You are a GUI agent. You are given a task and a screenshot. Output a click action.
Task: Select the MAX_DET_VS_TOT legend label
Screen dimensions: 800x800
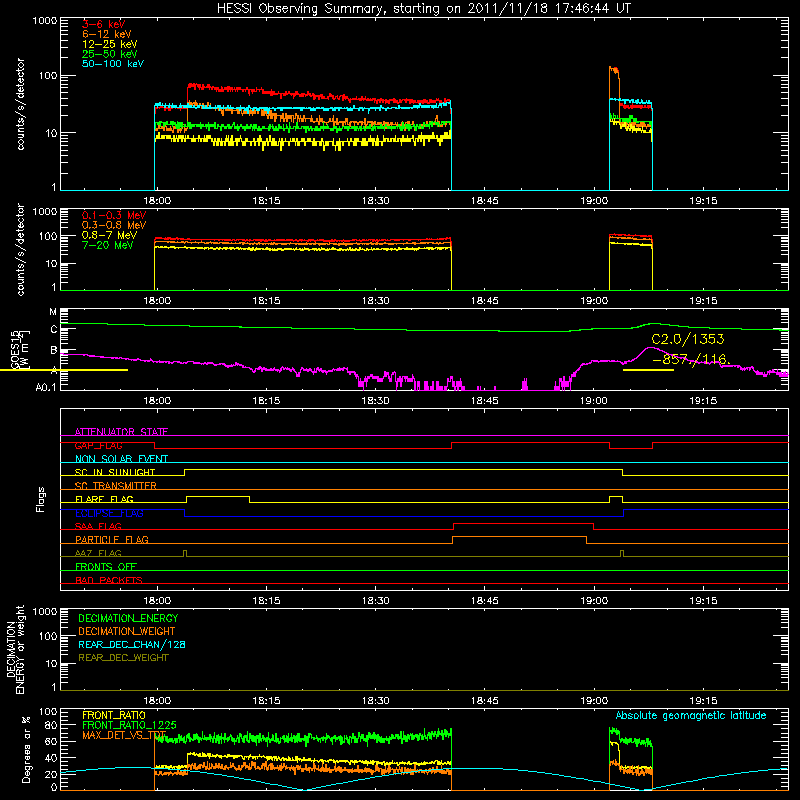pyautogui.click(x=124, y=735)
